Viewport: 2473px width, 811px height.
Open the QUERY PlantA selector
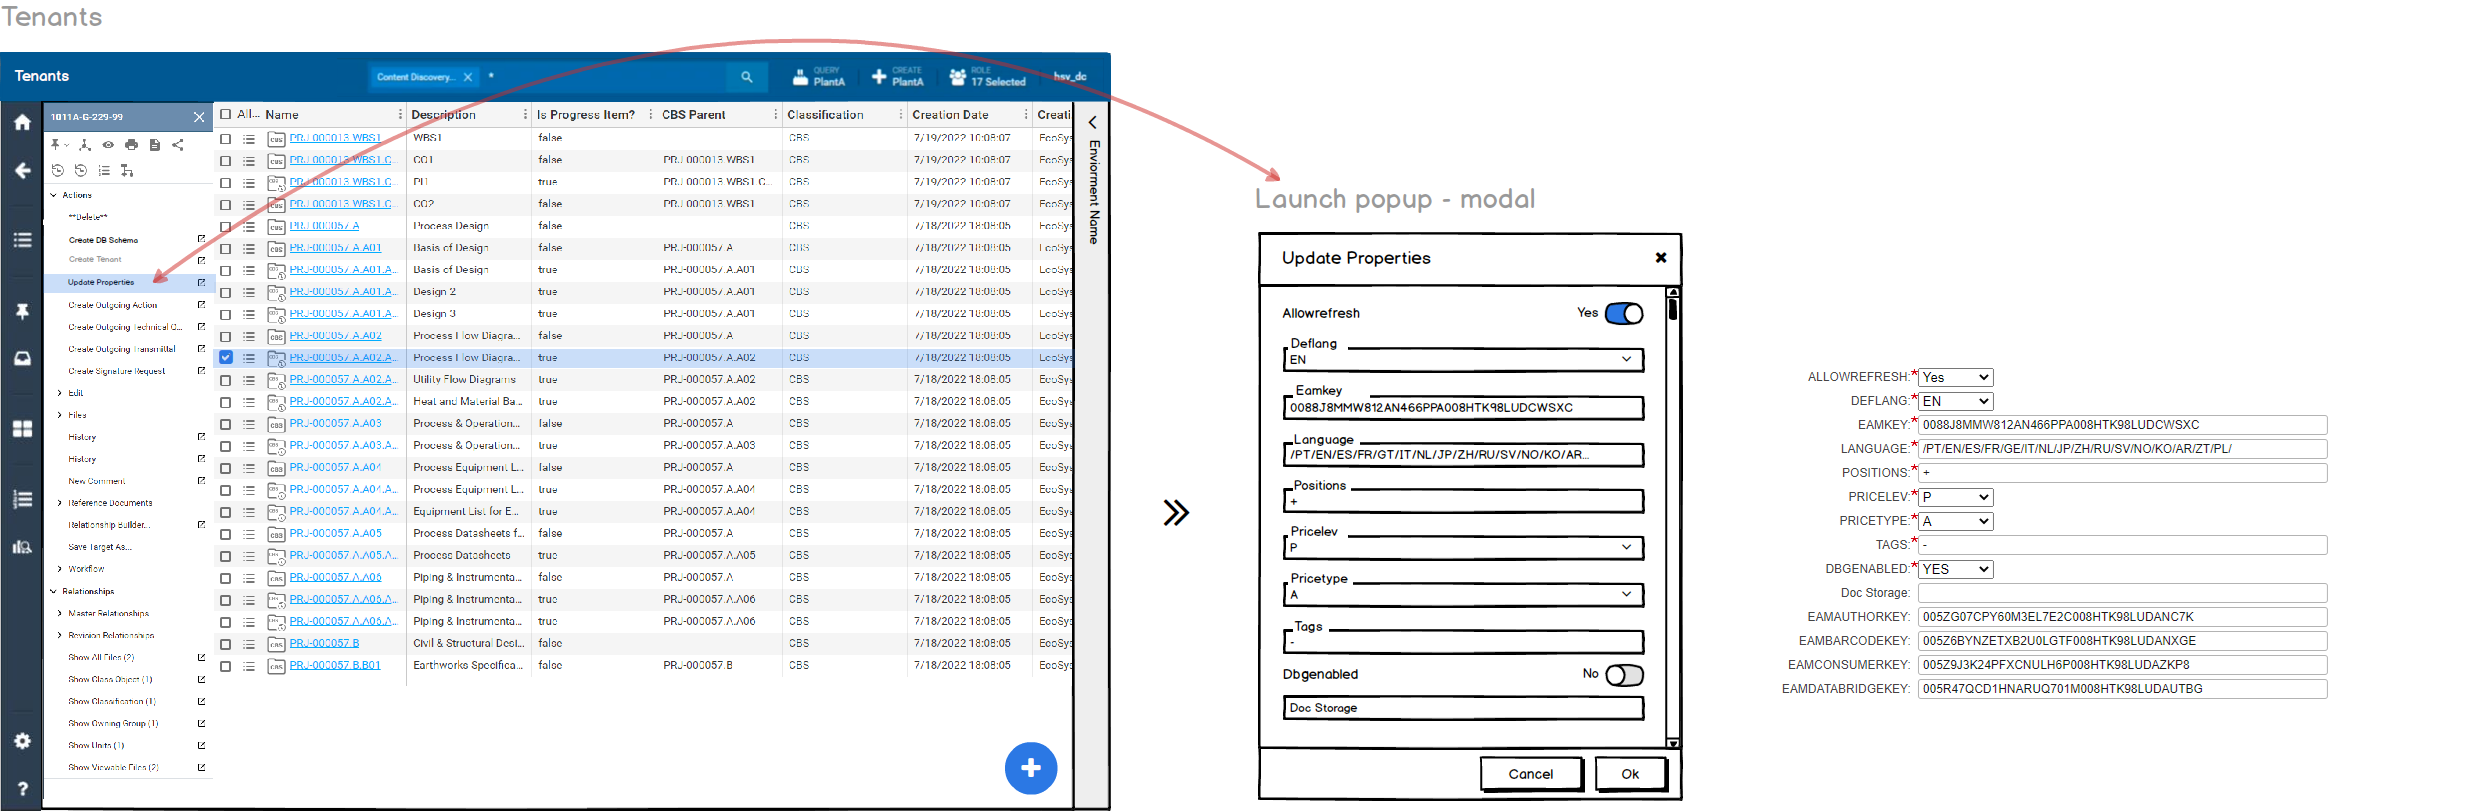(819, 77)
